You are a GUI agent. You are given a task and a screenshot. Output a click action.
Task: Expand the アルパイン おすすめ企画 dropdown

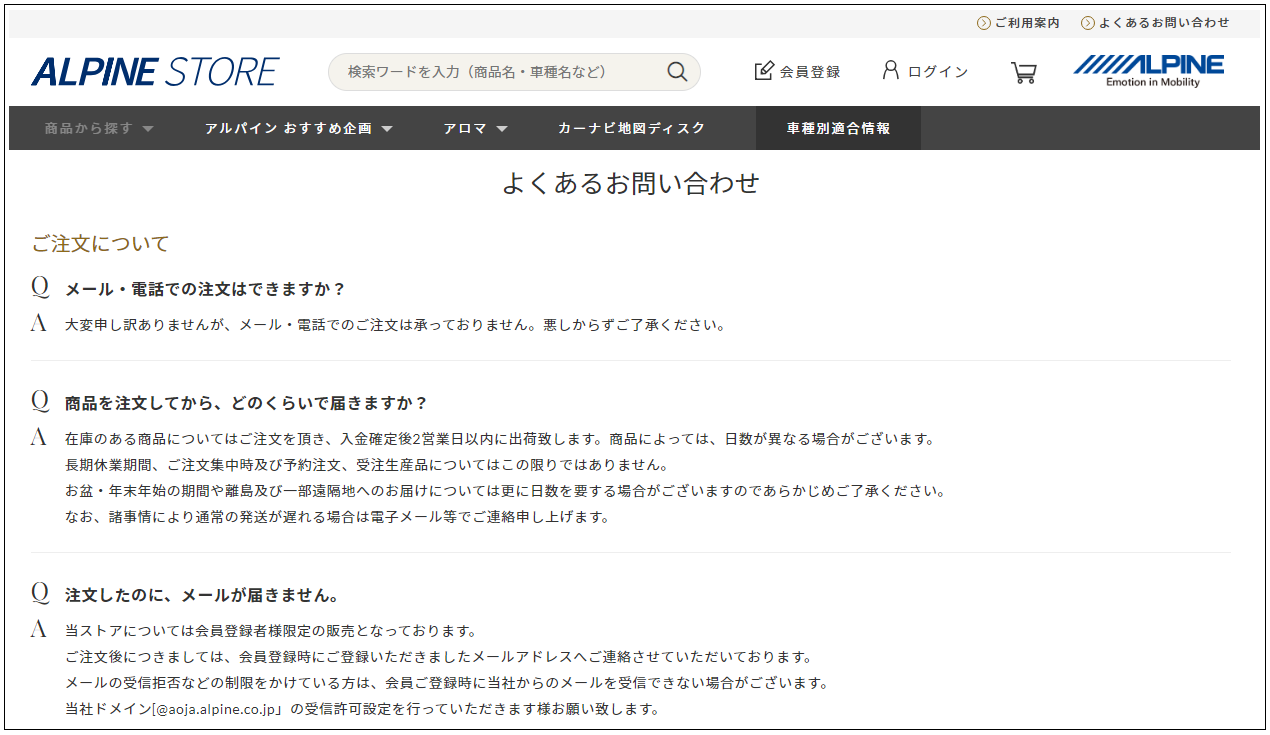pos(298,128)
